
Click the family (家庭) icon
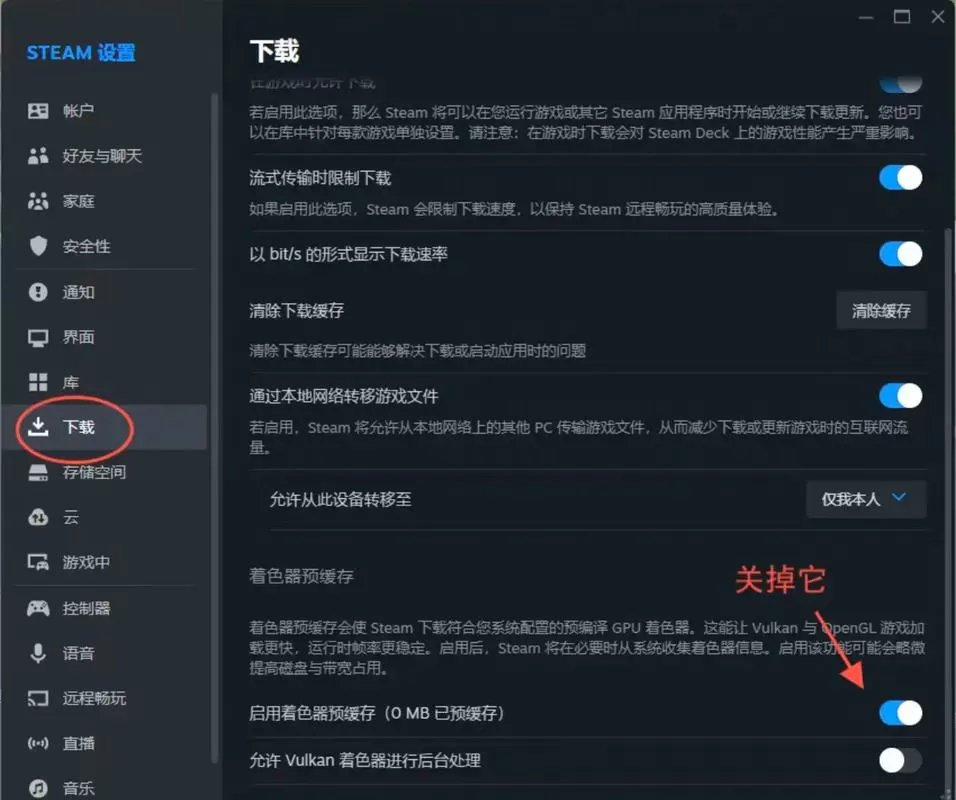click(38, 201)
